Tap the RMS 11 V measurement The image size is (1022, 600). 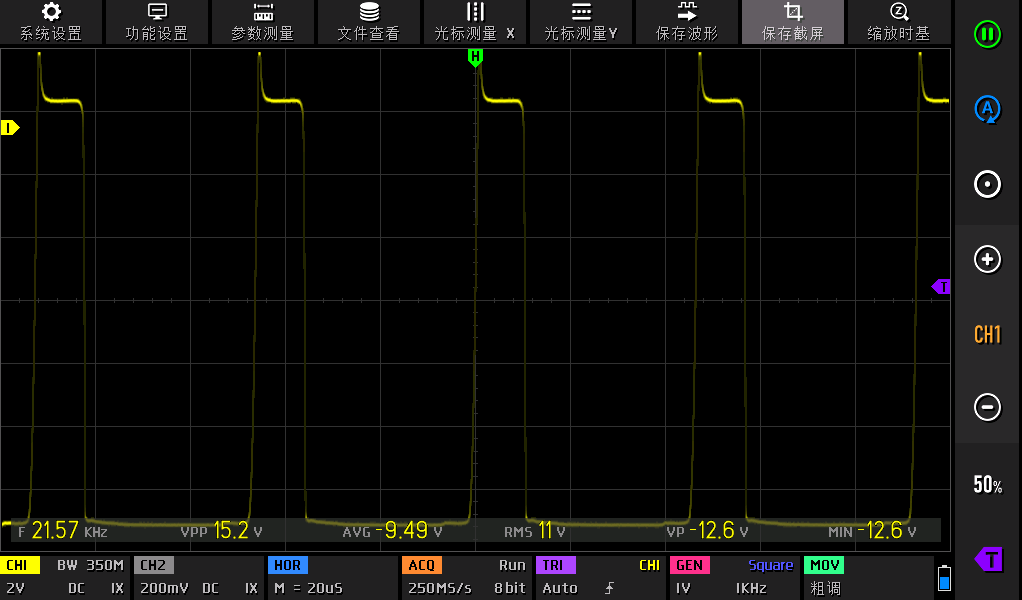coord(534,530)
